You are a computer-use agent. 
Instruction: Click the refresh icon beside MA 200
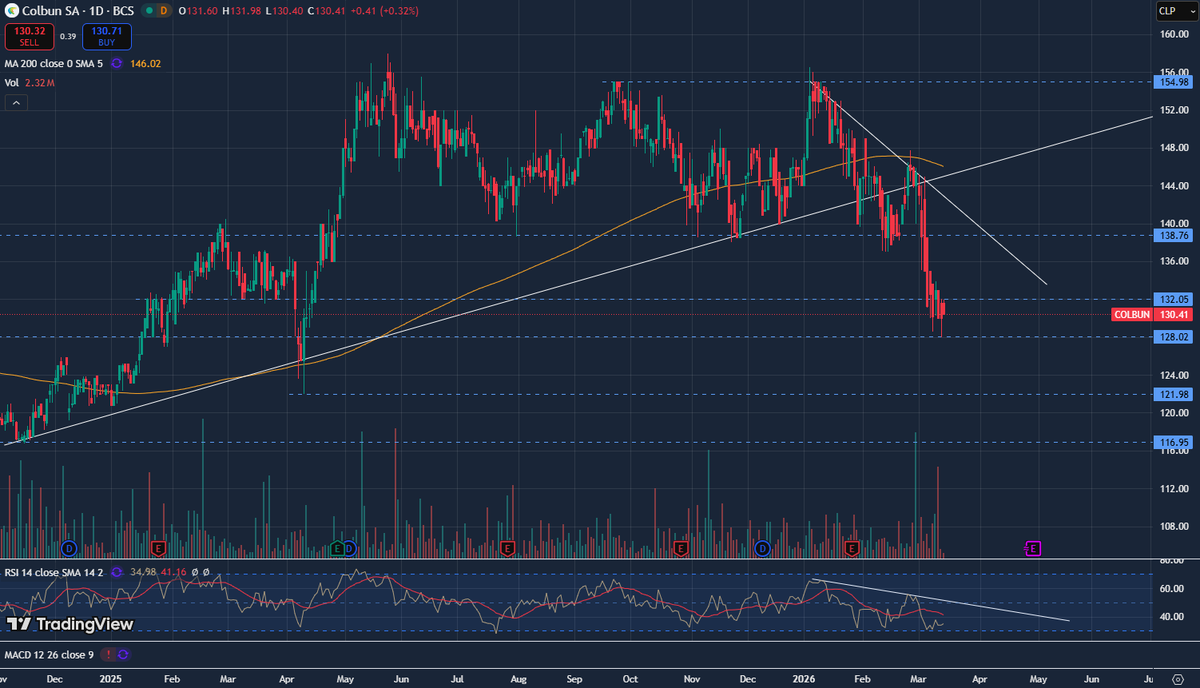click(x=116, y=63)
